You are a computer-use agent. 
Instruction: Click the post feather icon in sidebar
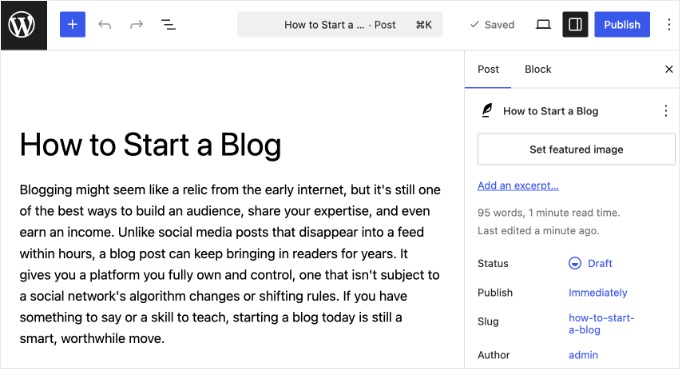click(487, 111)
